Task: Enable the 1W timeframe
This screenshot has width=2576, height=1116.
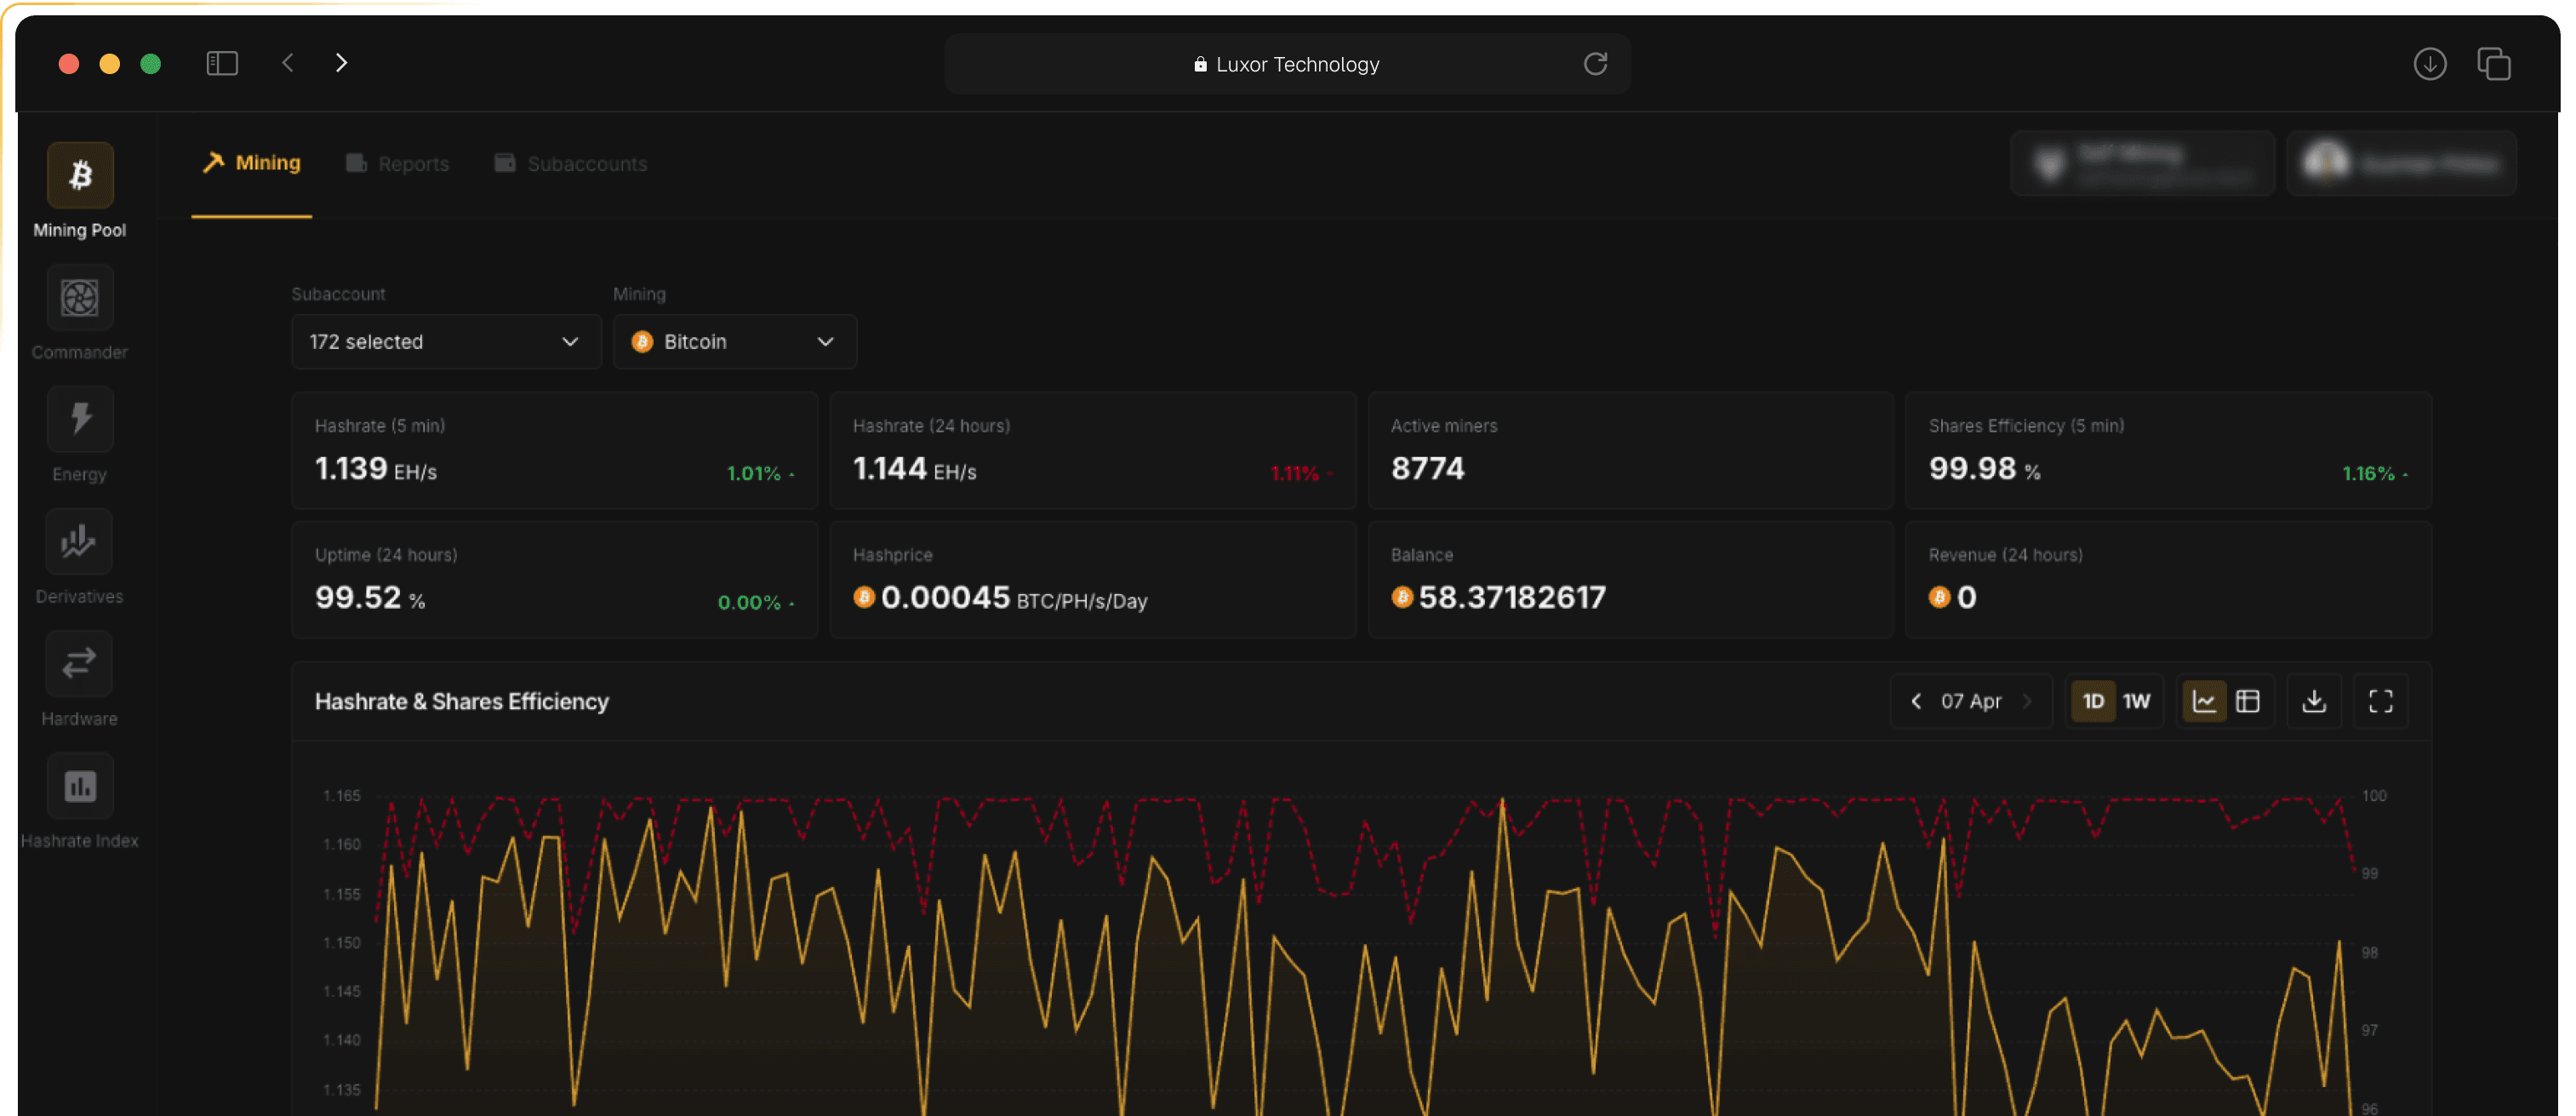Action: tap(2136, 701)
